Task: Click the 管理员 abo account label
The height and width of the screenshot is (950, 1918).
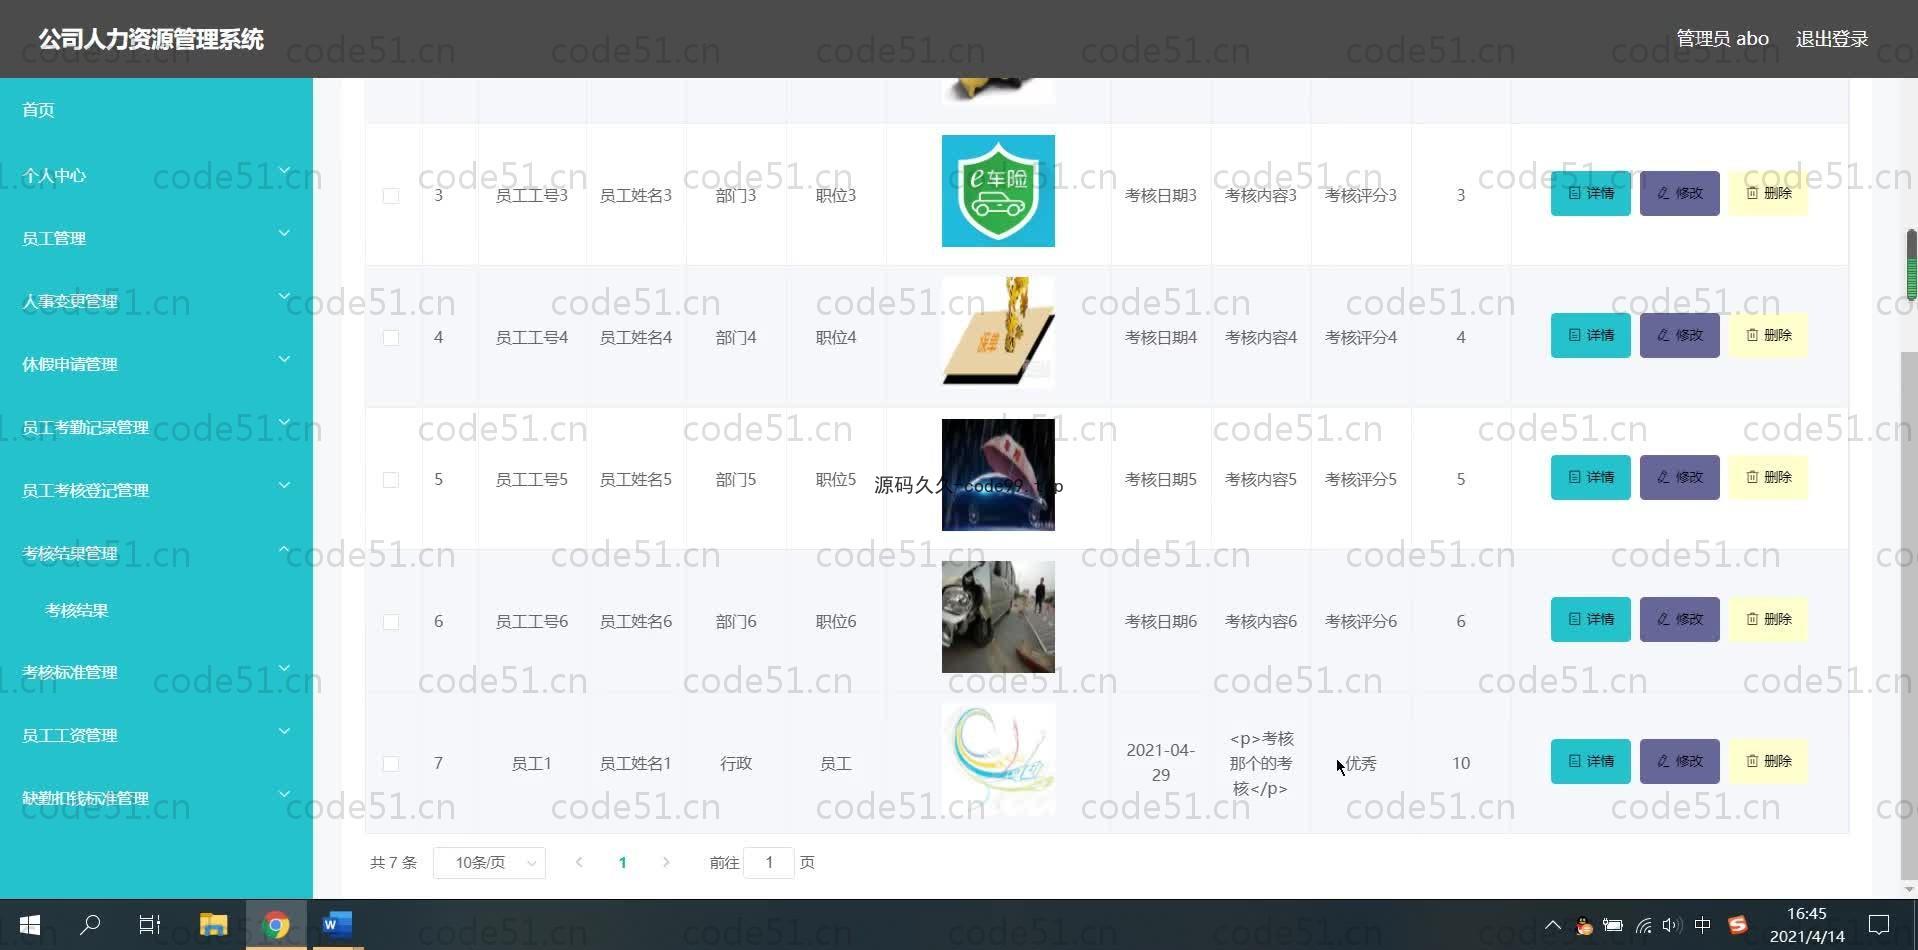Action: (x=1722, y=39)
